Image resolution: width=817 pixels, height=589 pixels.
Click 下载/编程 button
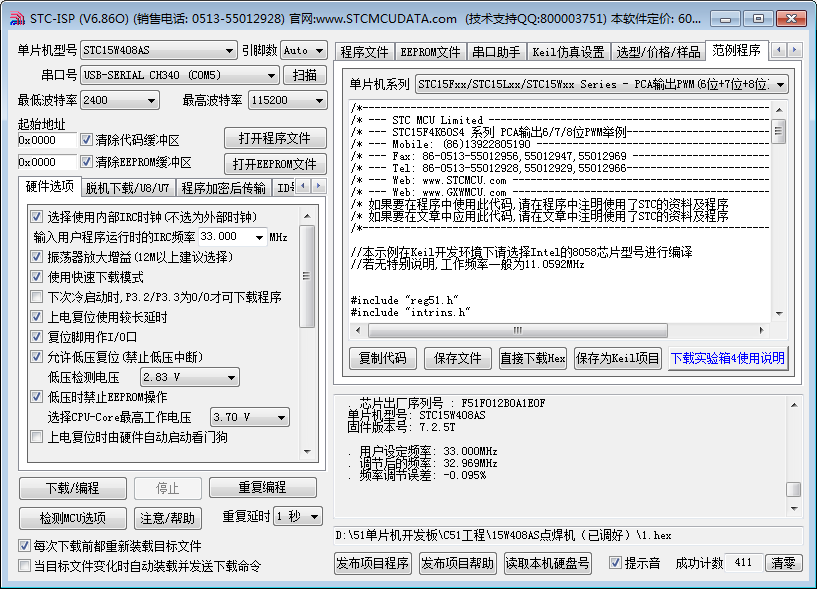pos(72,488)
